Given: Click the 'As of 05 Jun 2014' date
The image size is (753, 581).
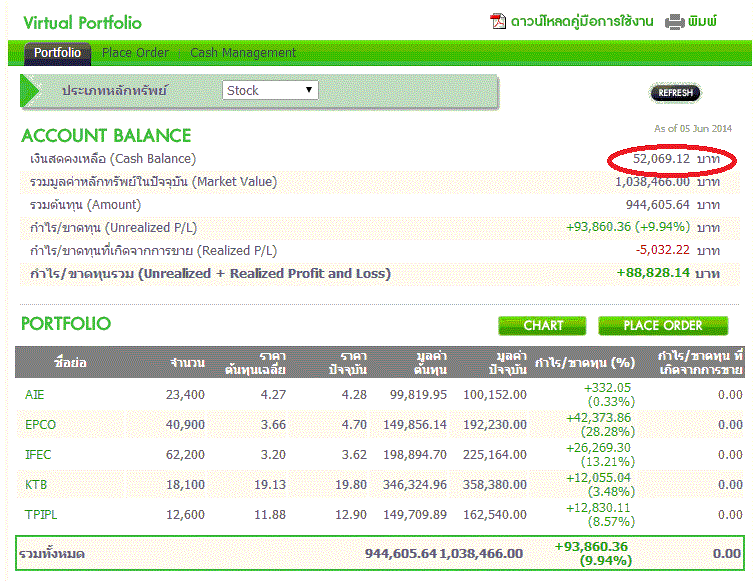Looking at the screenshot, I should [692, 129].
